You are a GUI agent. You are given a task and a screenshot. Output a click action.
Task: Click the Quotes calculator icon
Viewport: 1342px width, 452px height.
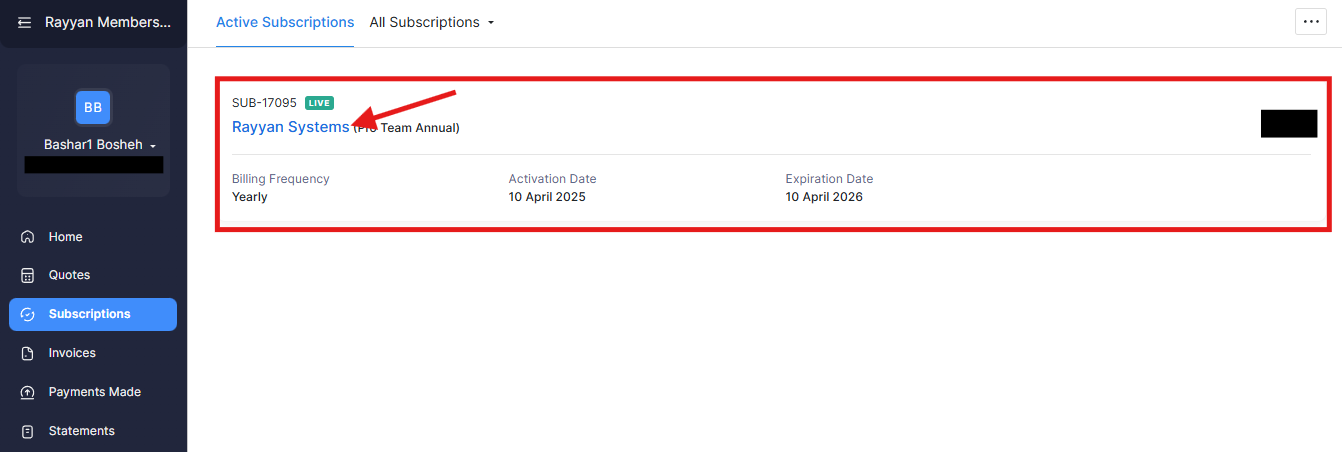click(28, 275)
